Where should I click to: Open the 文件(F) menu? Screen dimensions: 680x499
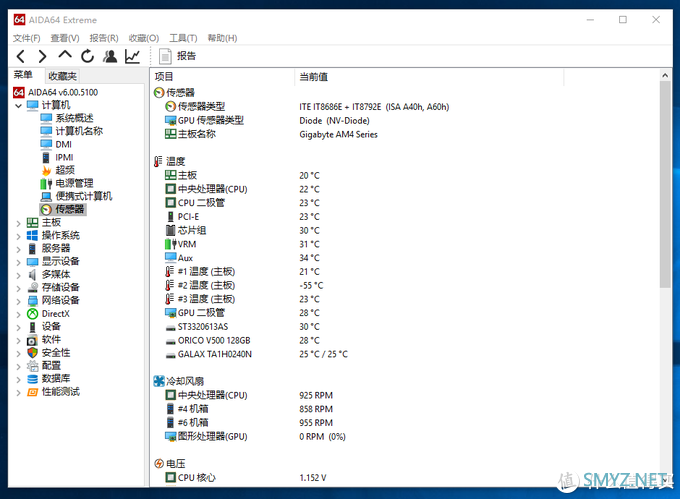(x=26, y=38)
